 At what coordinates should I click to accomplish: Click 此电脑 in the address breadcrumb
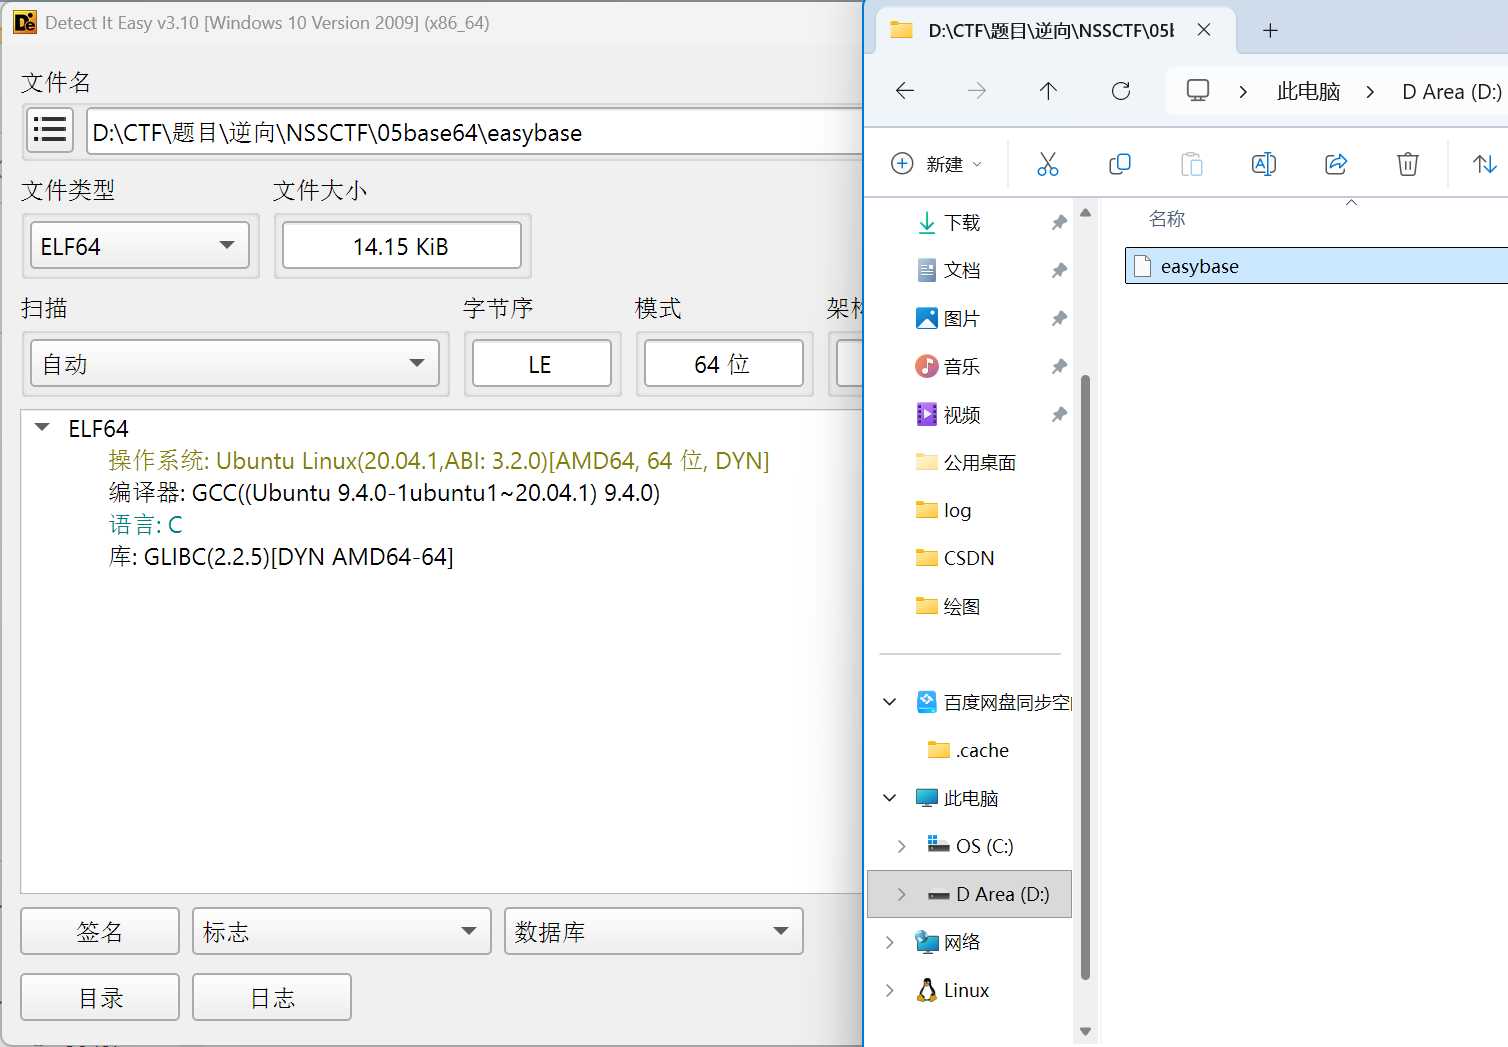pos(1308,91)
